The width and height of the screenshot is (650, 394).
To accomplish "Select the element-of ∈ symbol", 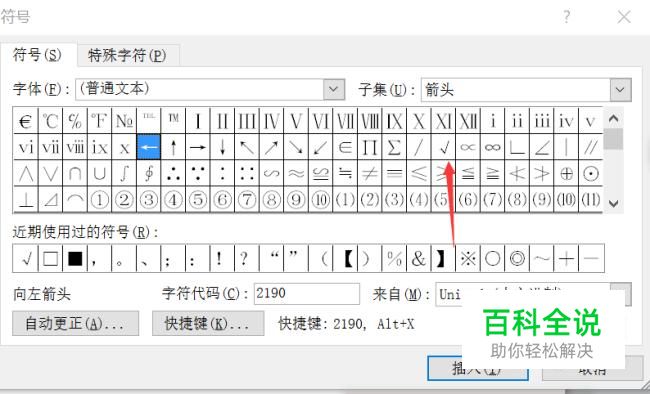I will (x=345, y=147).
